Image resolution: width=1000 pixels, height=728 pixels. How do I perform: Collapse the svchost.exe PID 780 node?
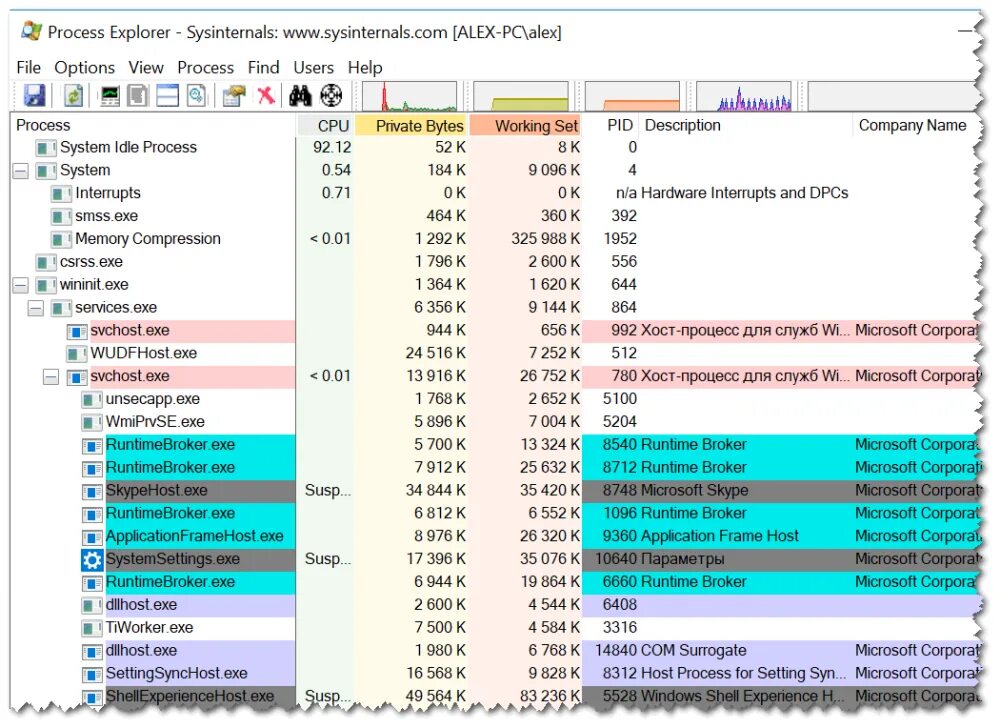coord(51,377)
